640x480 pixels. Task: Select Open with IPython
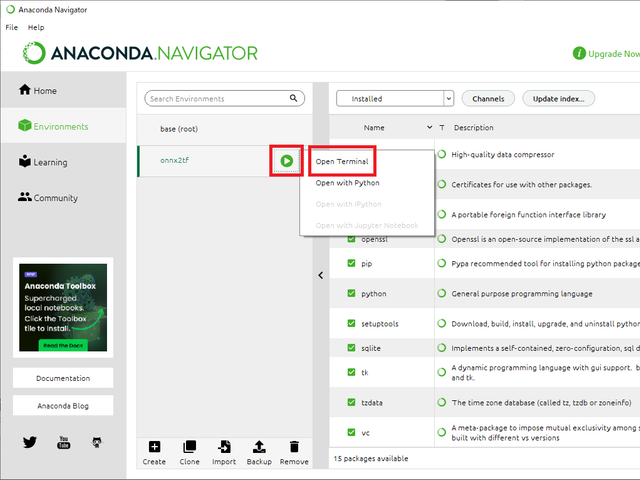click(x=348, y=204)
